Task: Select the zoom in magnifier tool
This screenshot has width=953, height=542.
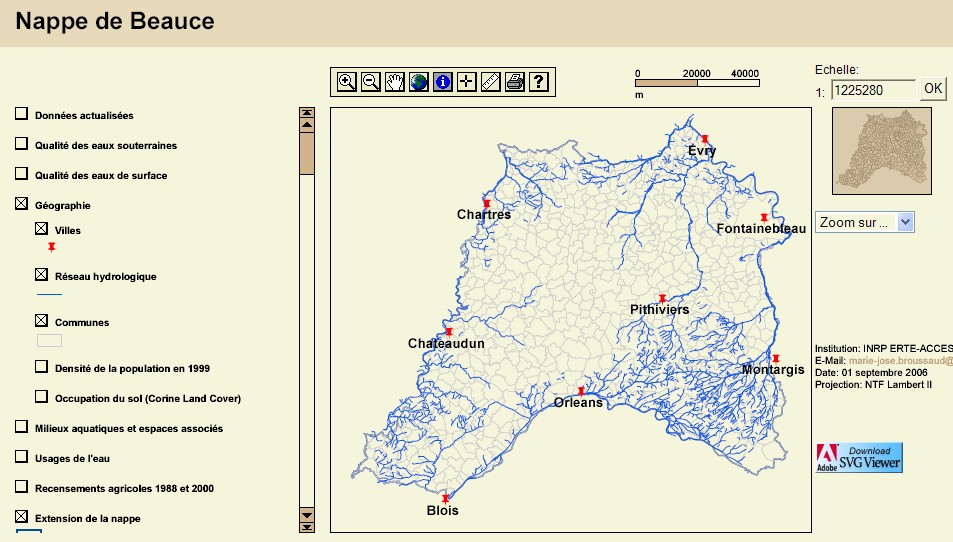Action: [346, 82]
